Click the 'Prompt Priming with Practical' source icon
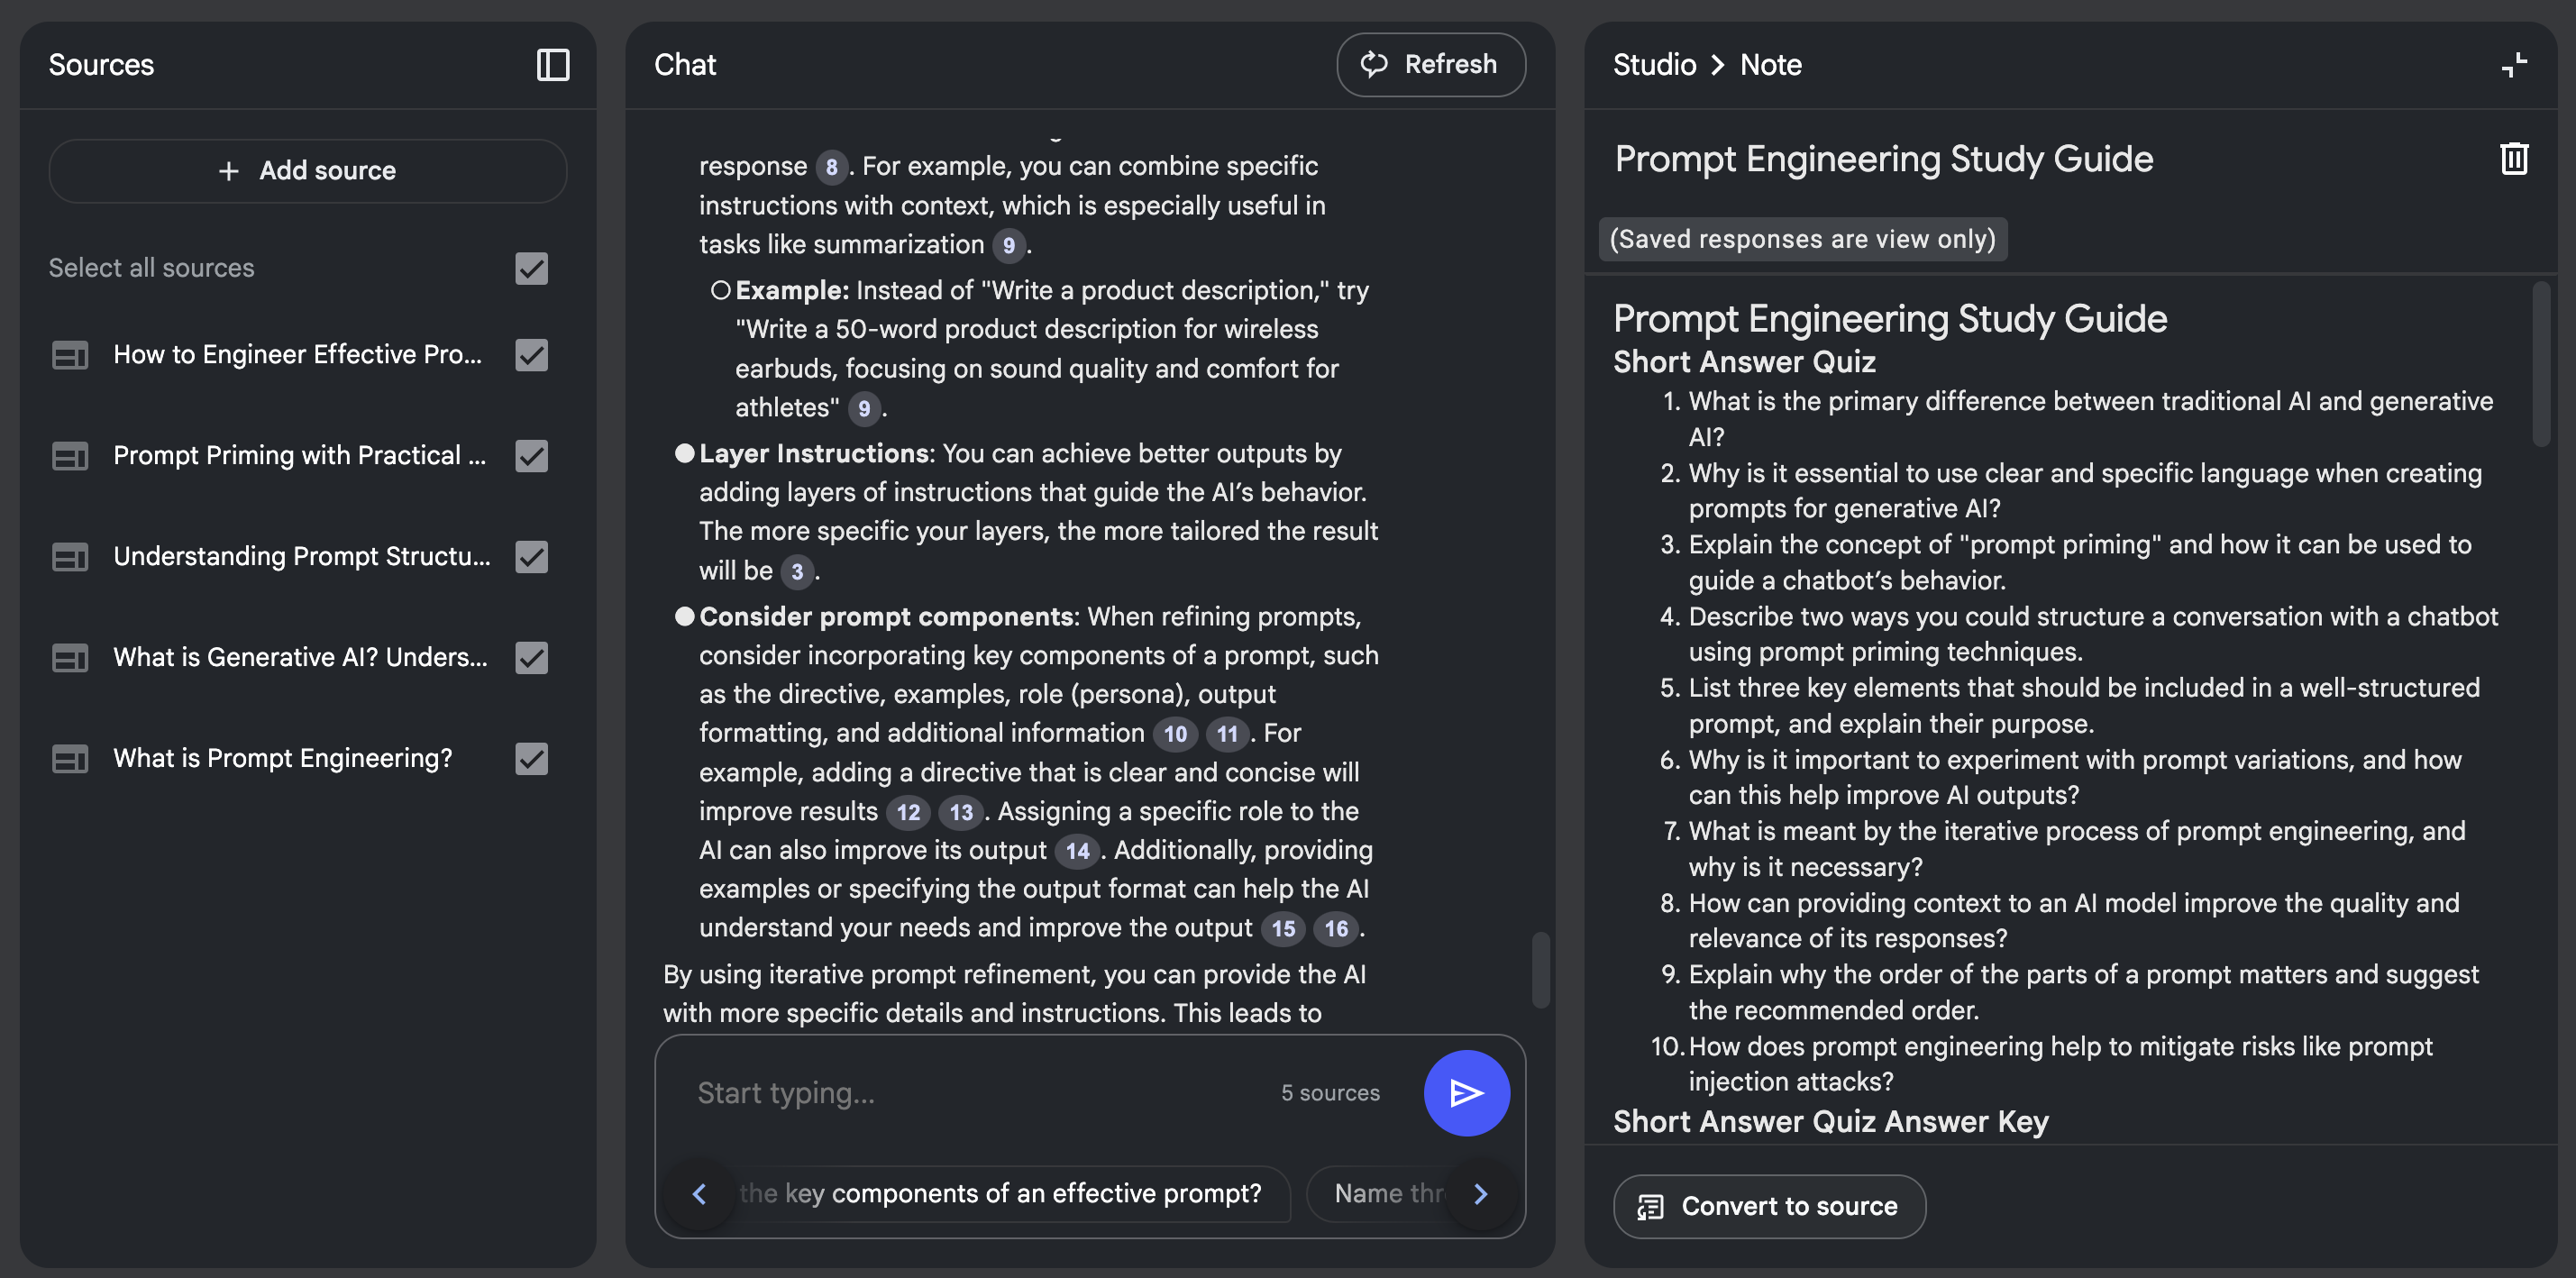This screenshot has height=1278, width=2576. 70,456
